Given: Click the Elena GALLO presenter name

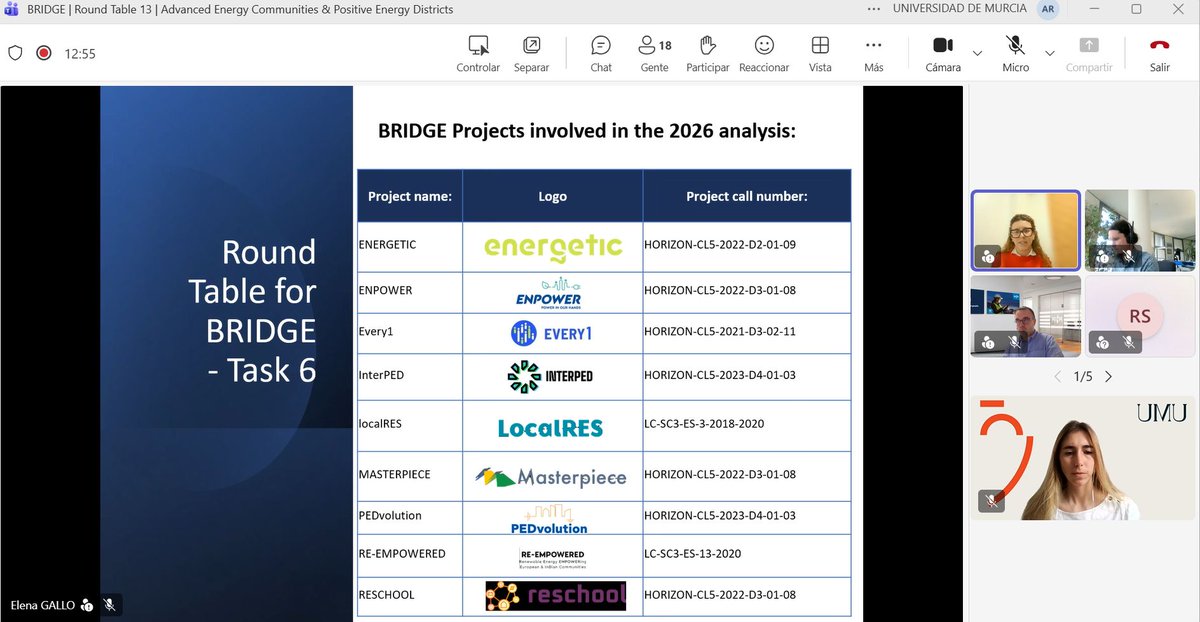Looking at the screenshot, I should coord(42,605).
